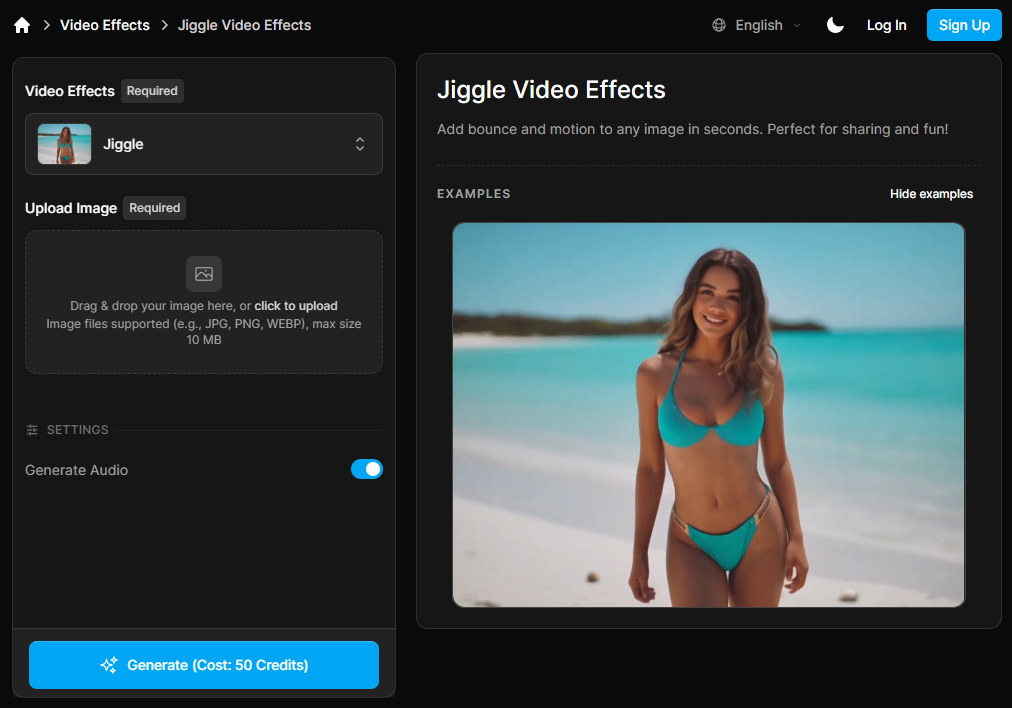Click the globe language icon
The height and width of the screenshot is (708, 1012).
click(x=719, y=25)
